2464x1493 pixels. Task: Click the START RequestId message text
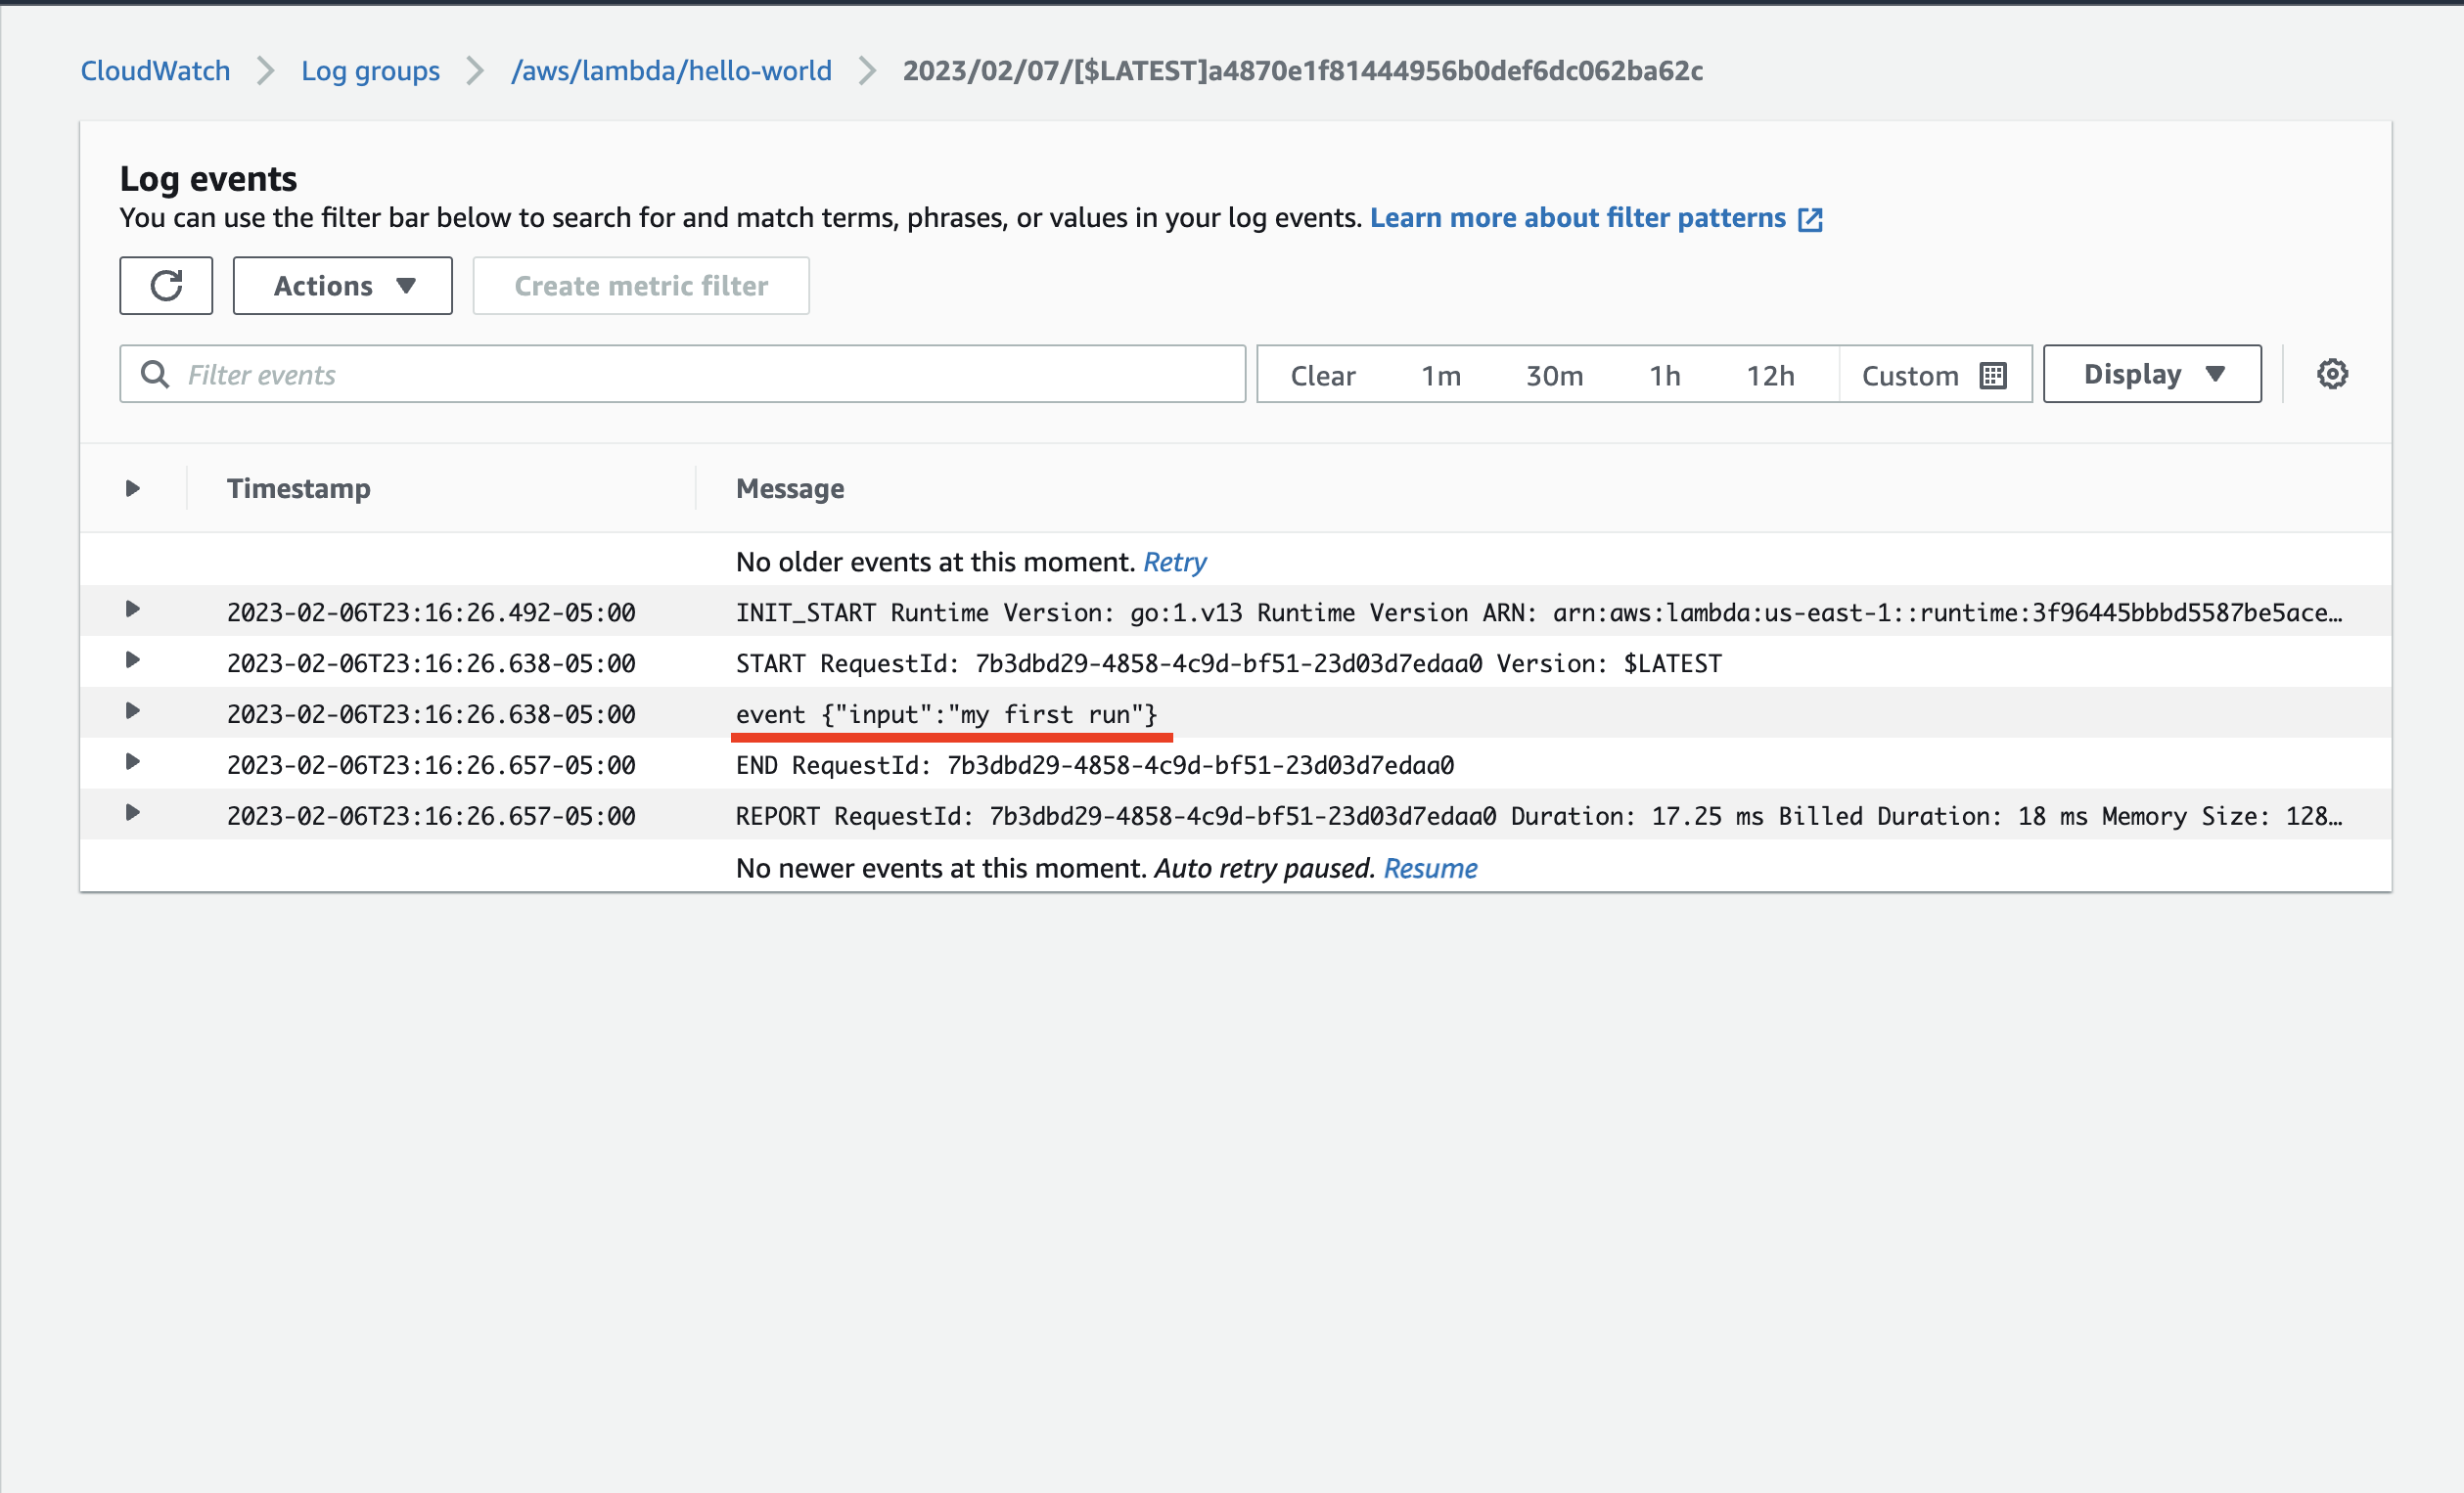pos(1229,663)
